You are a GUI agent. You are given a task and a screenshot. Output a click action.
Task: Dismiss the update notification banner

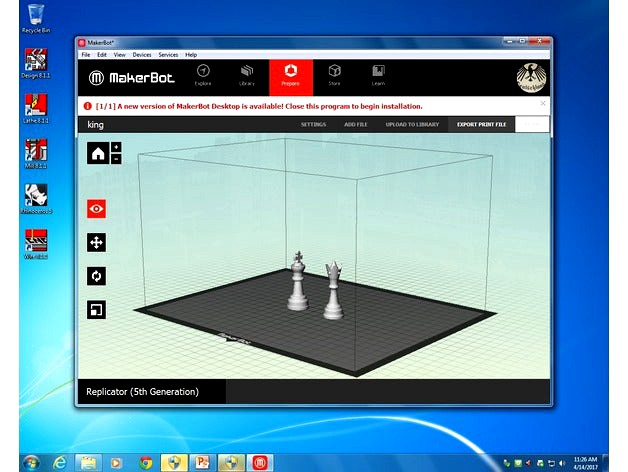[x=543, y=103]
